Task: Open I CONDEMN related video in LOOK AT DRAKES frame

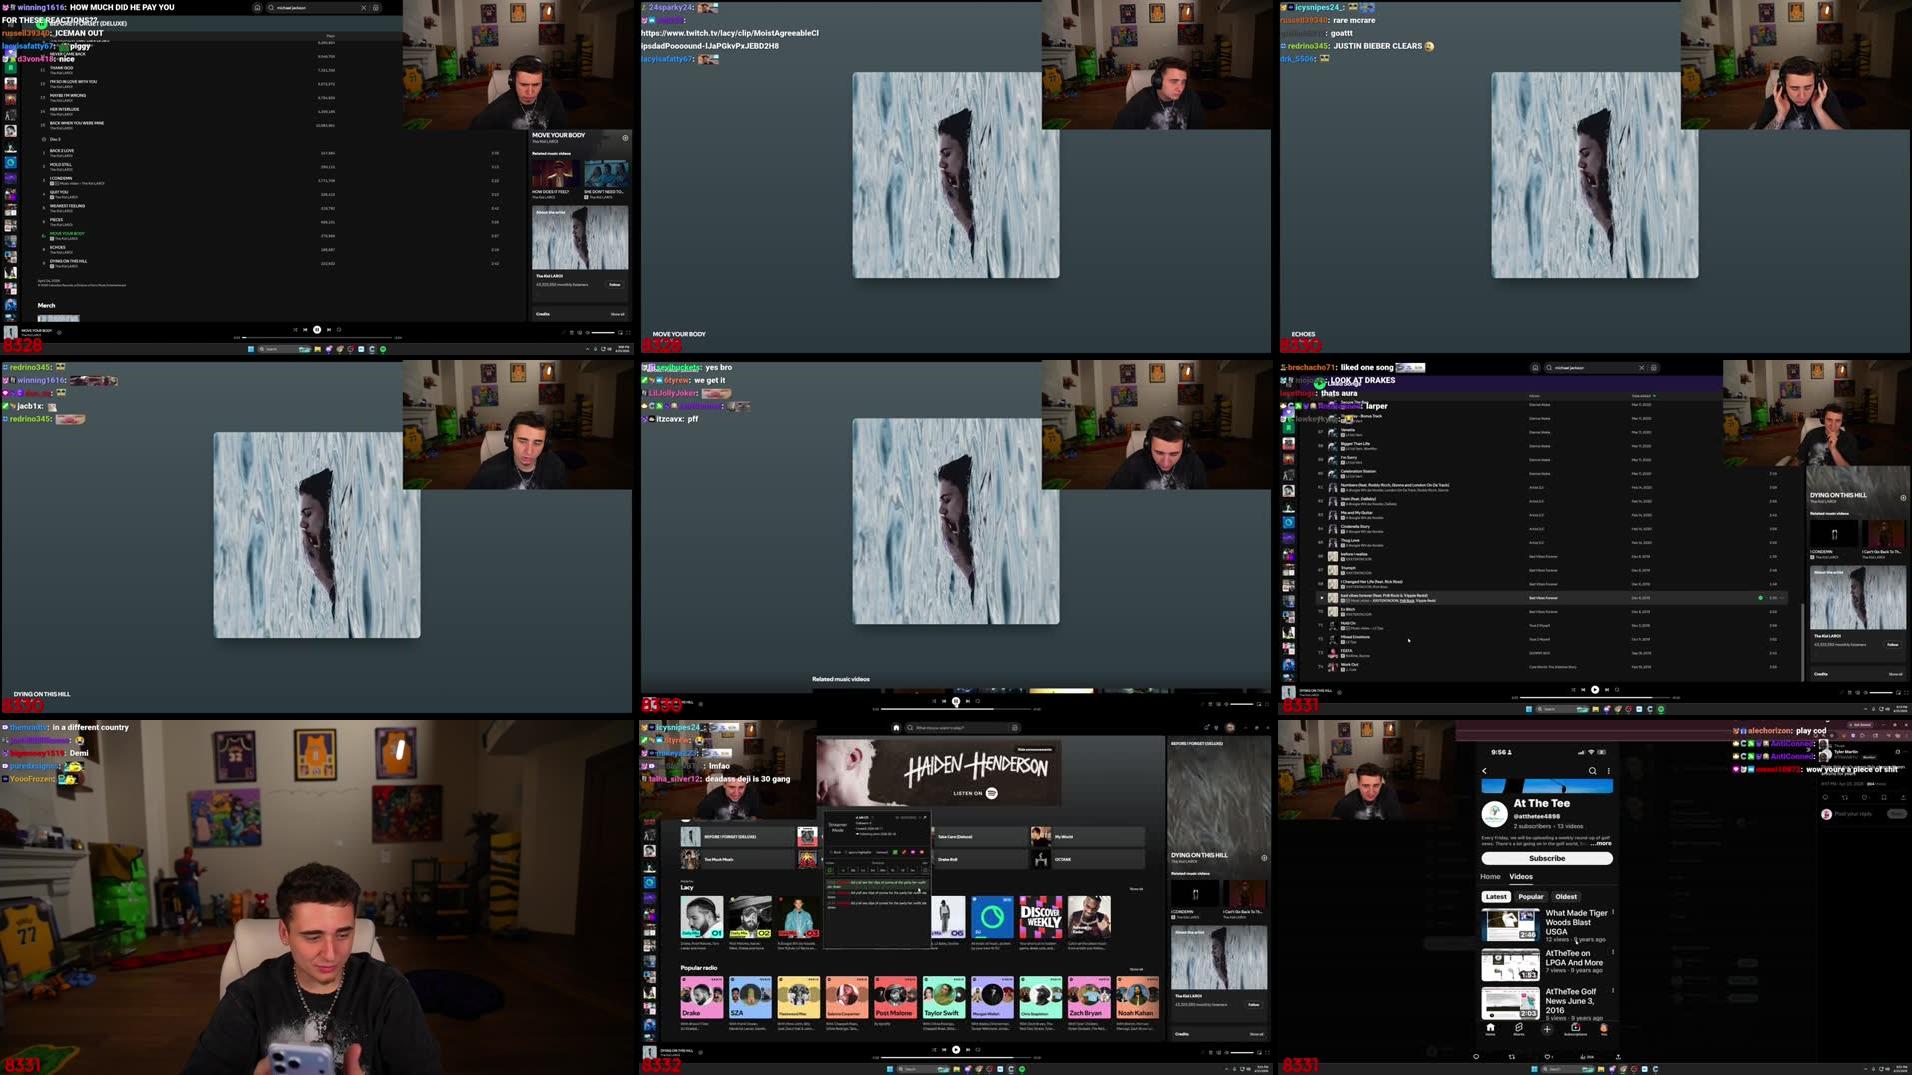Action: pyautogui.click(x=1834, y=533)
